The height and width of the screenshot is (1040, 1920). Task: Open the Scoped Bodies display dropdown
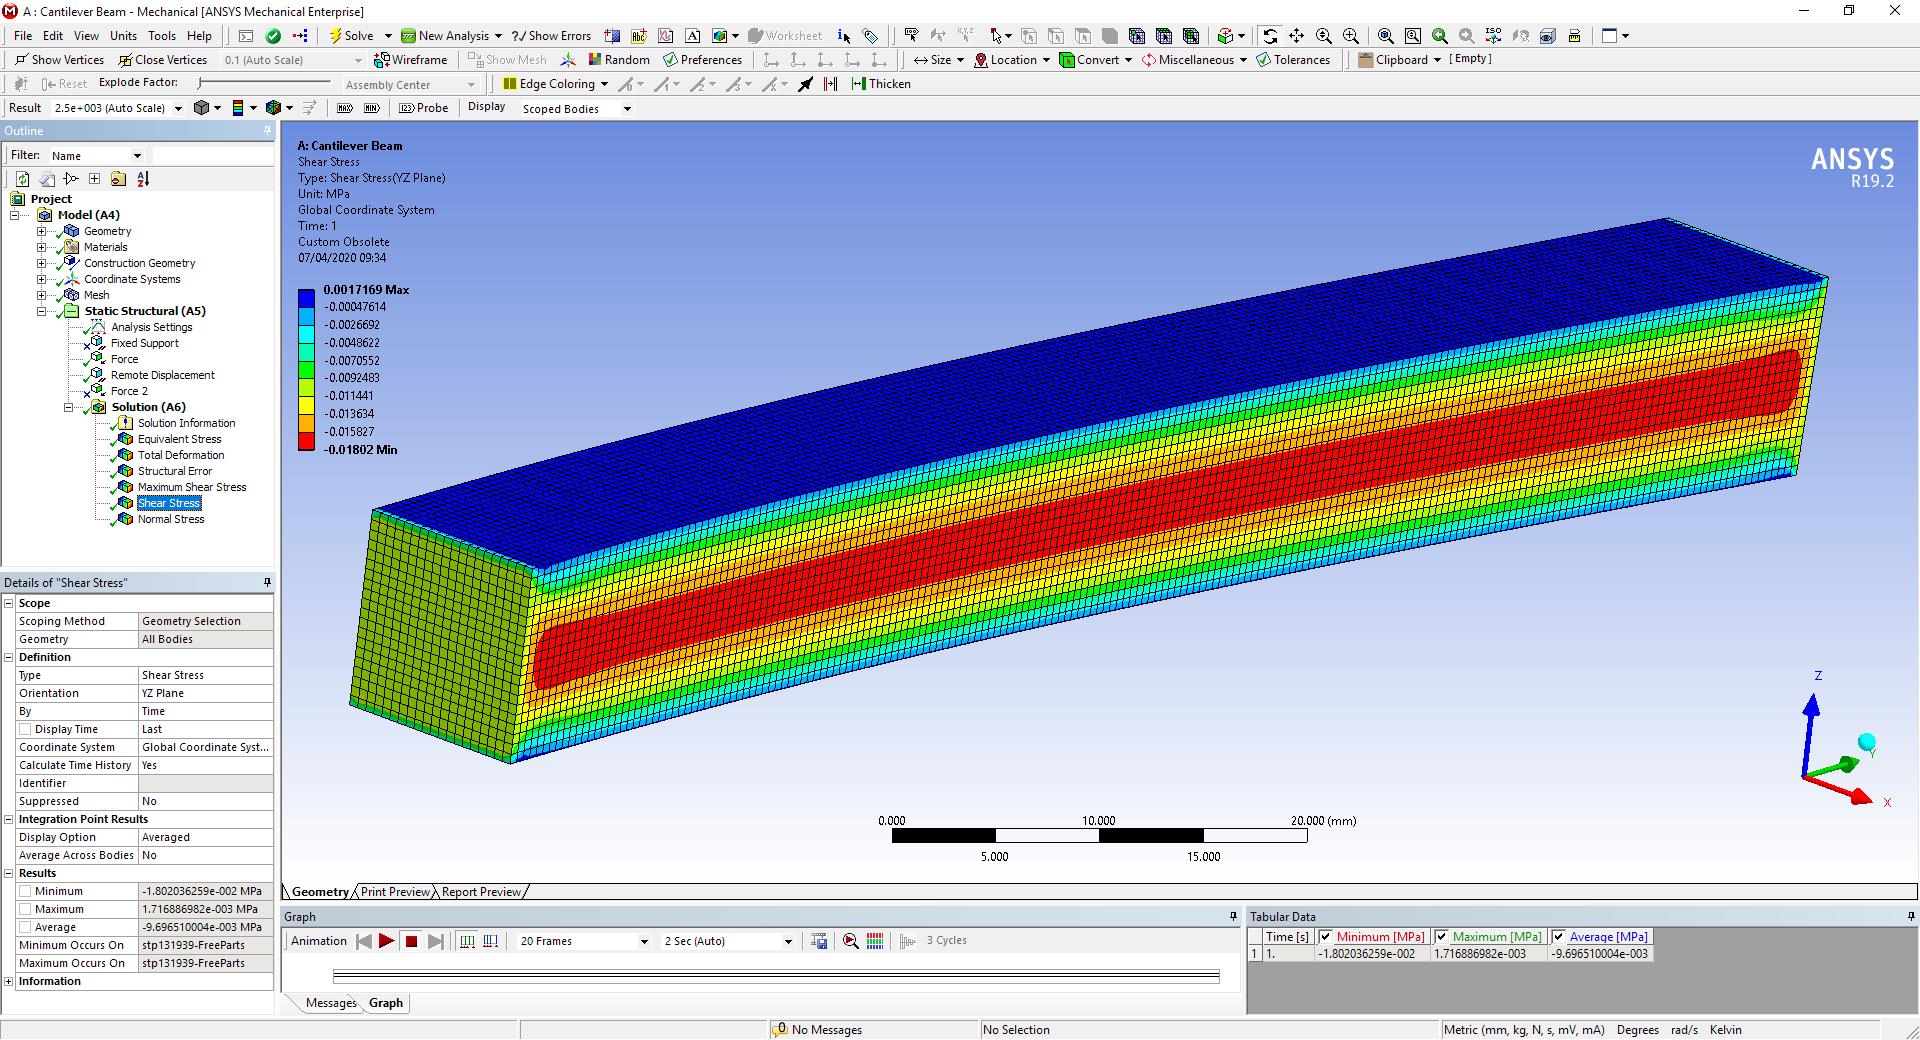pyautogui.click(x=627, y=109)
